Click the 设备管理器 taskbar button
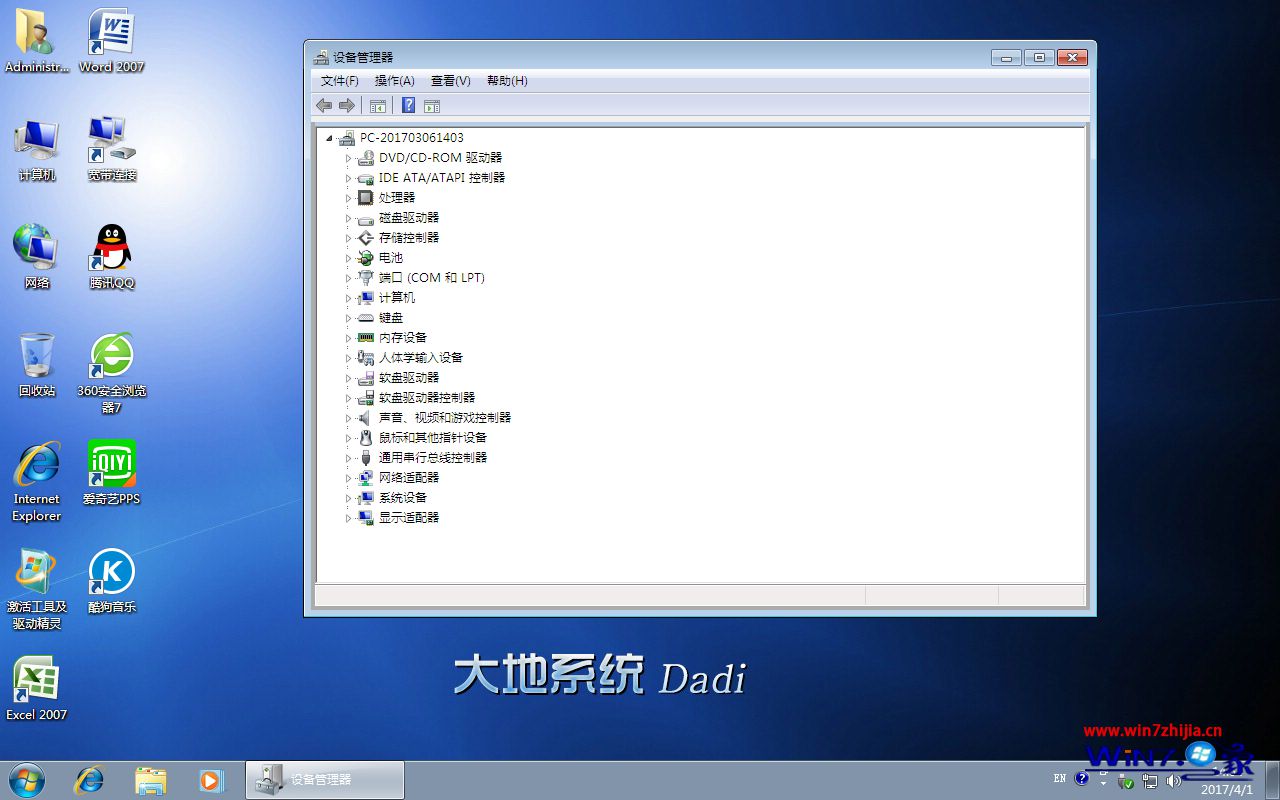The height and width of the screenshot is (800, 1280). [325, 780]
